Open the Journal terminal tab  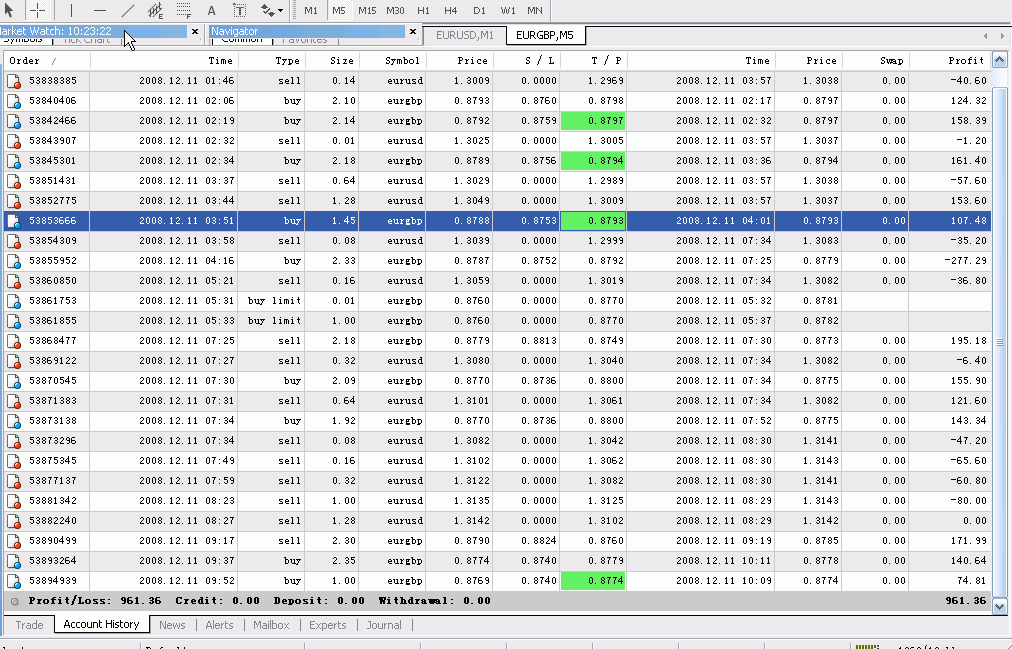384,625
